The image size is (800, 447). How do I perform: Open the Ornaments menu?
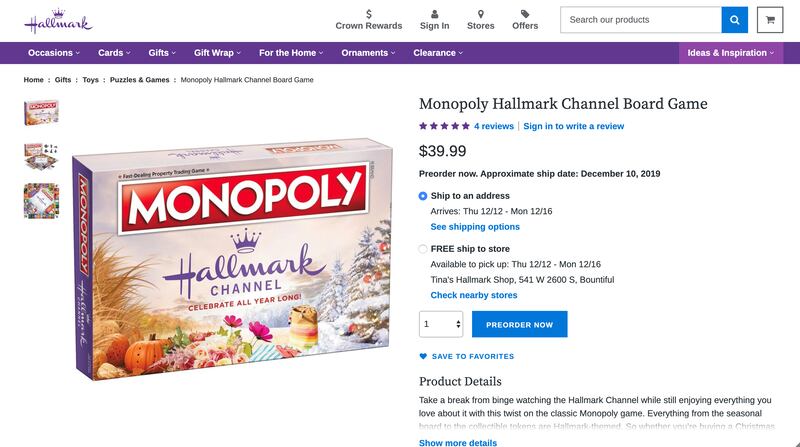point(368,53)
